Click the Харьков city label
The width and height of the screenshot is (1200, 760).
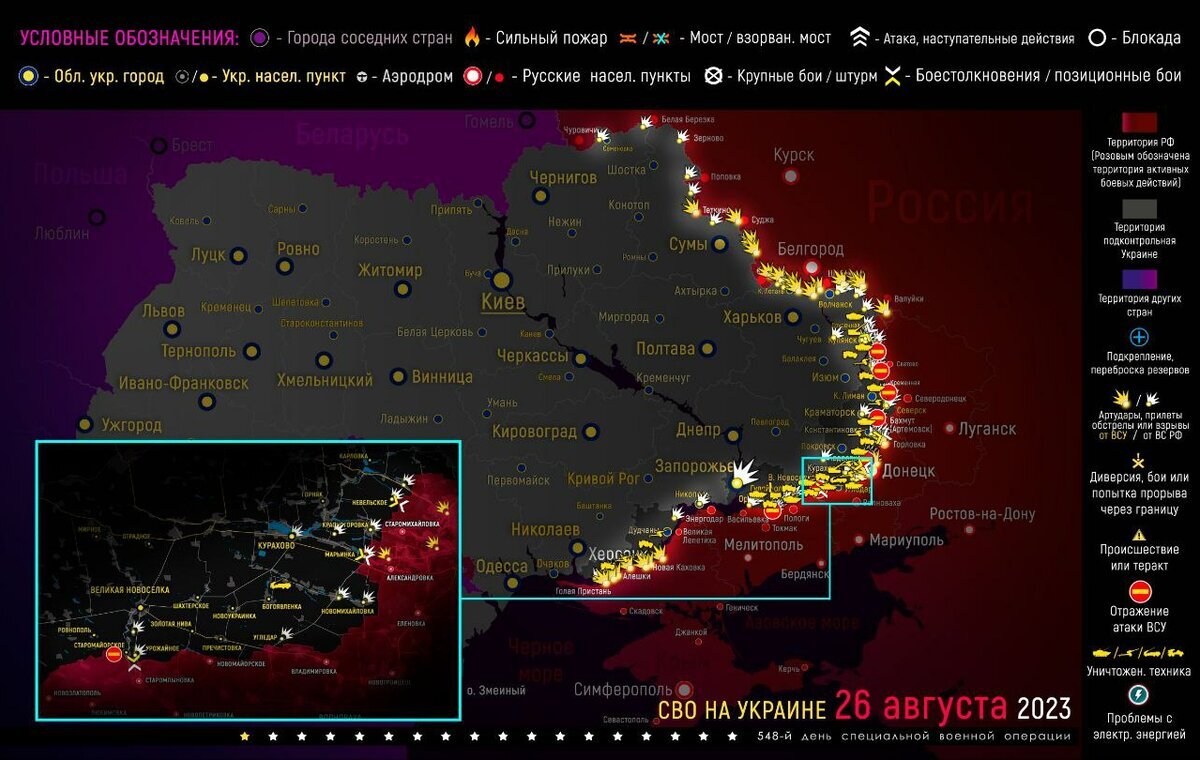(753, 317)
